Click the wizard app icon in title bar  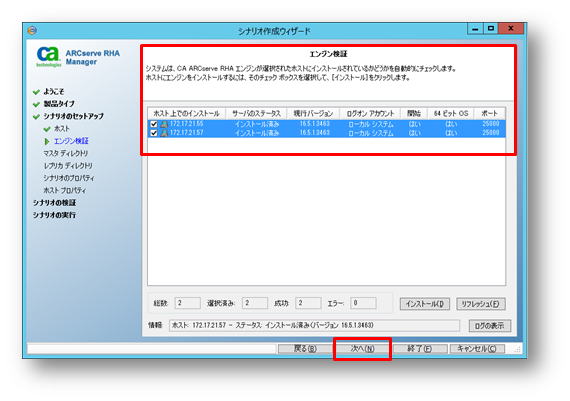(x=32, y=31)
